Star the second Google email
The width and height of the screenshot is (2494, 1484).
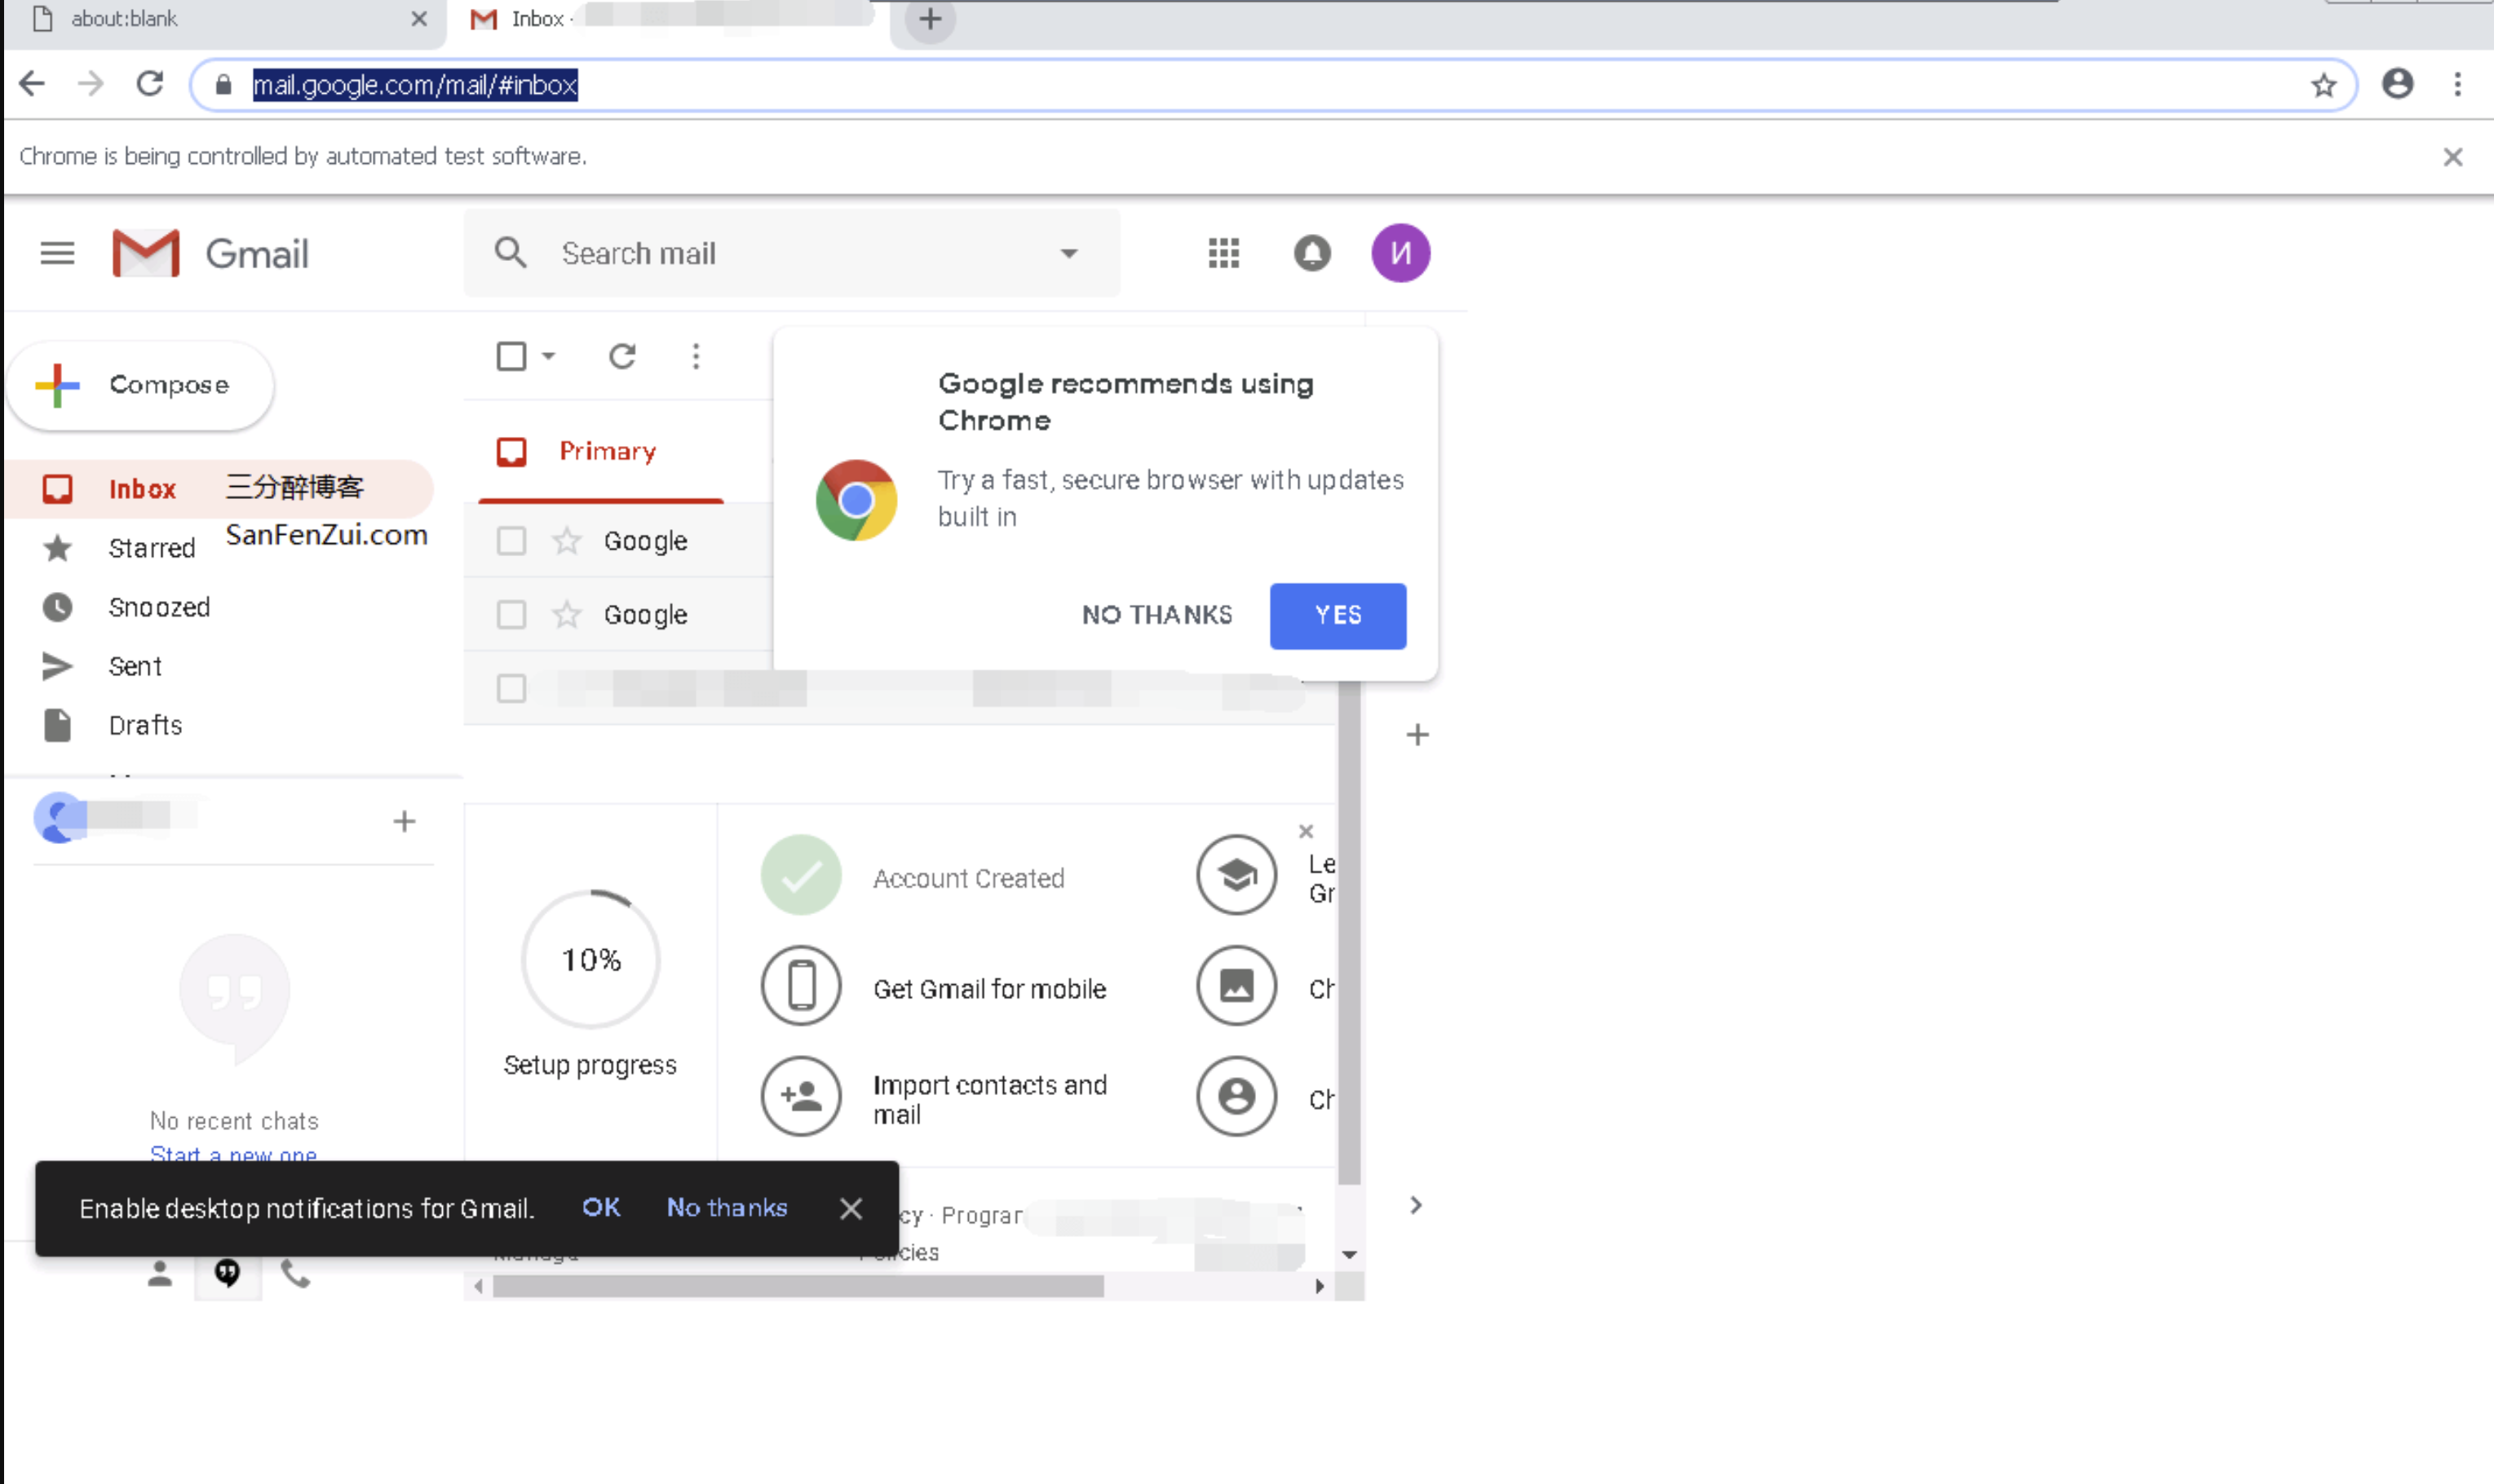point(566,614)
